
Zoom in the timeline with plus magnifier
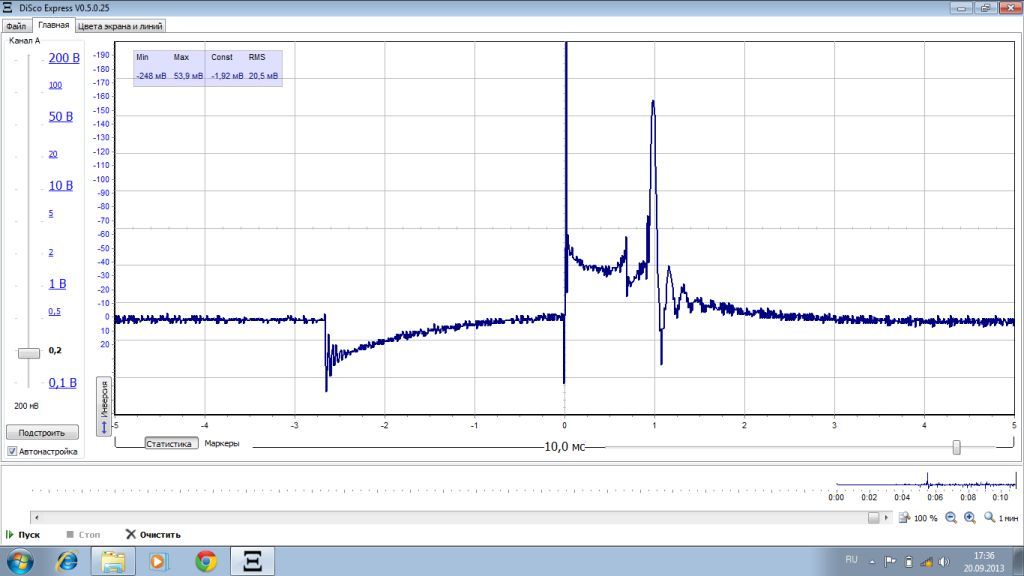click(970, 518)
